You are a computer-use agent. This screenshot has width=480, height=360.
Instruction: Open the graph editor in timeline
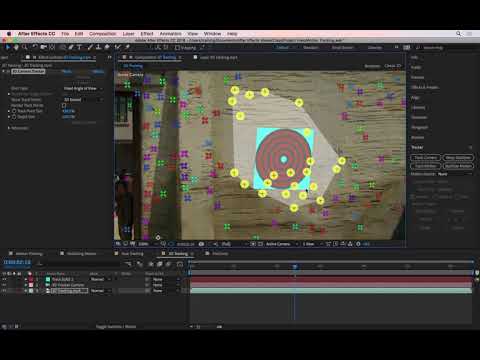click(180, 264)
